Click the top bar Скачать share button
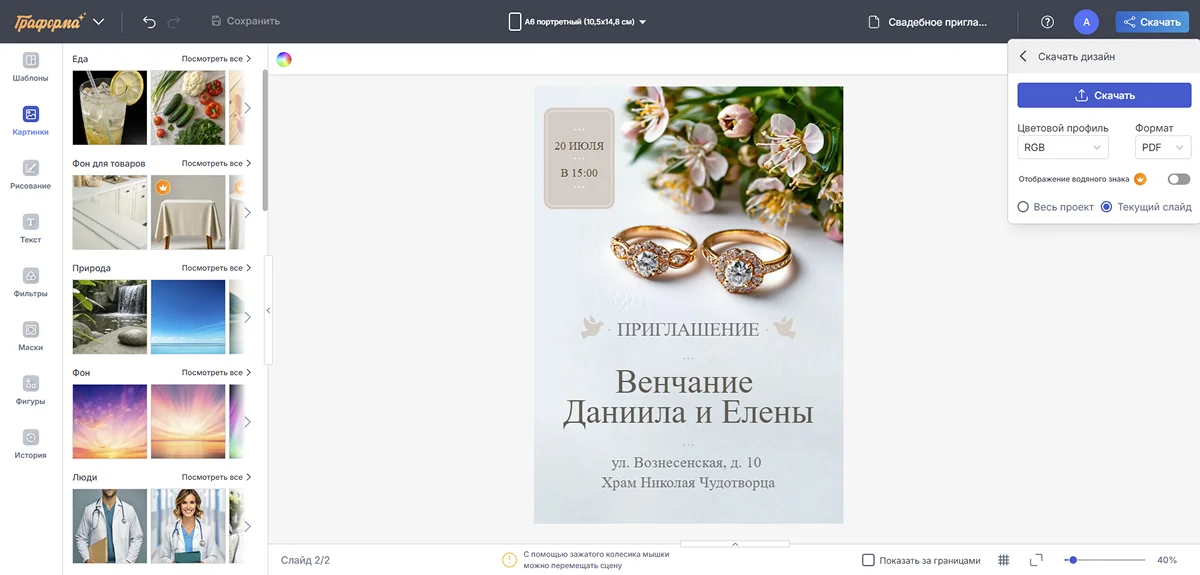Screen dimensions: 1200x575 pyautogui.click(x=1152, y=21)
